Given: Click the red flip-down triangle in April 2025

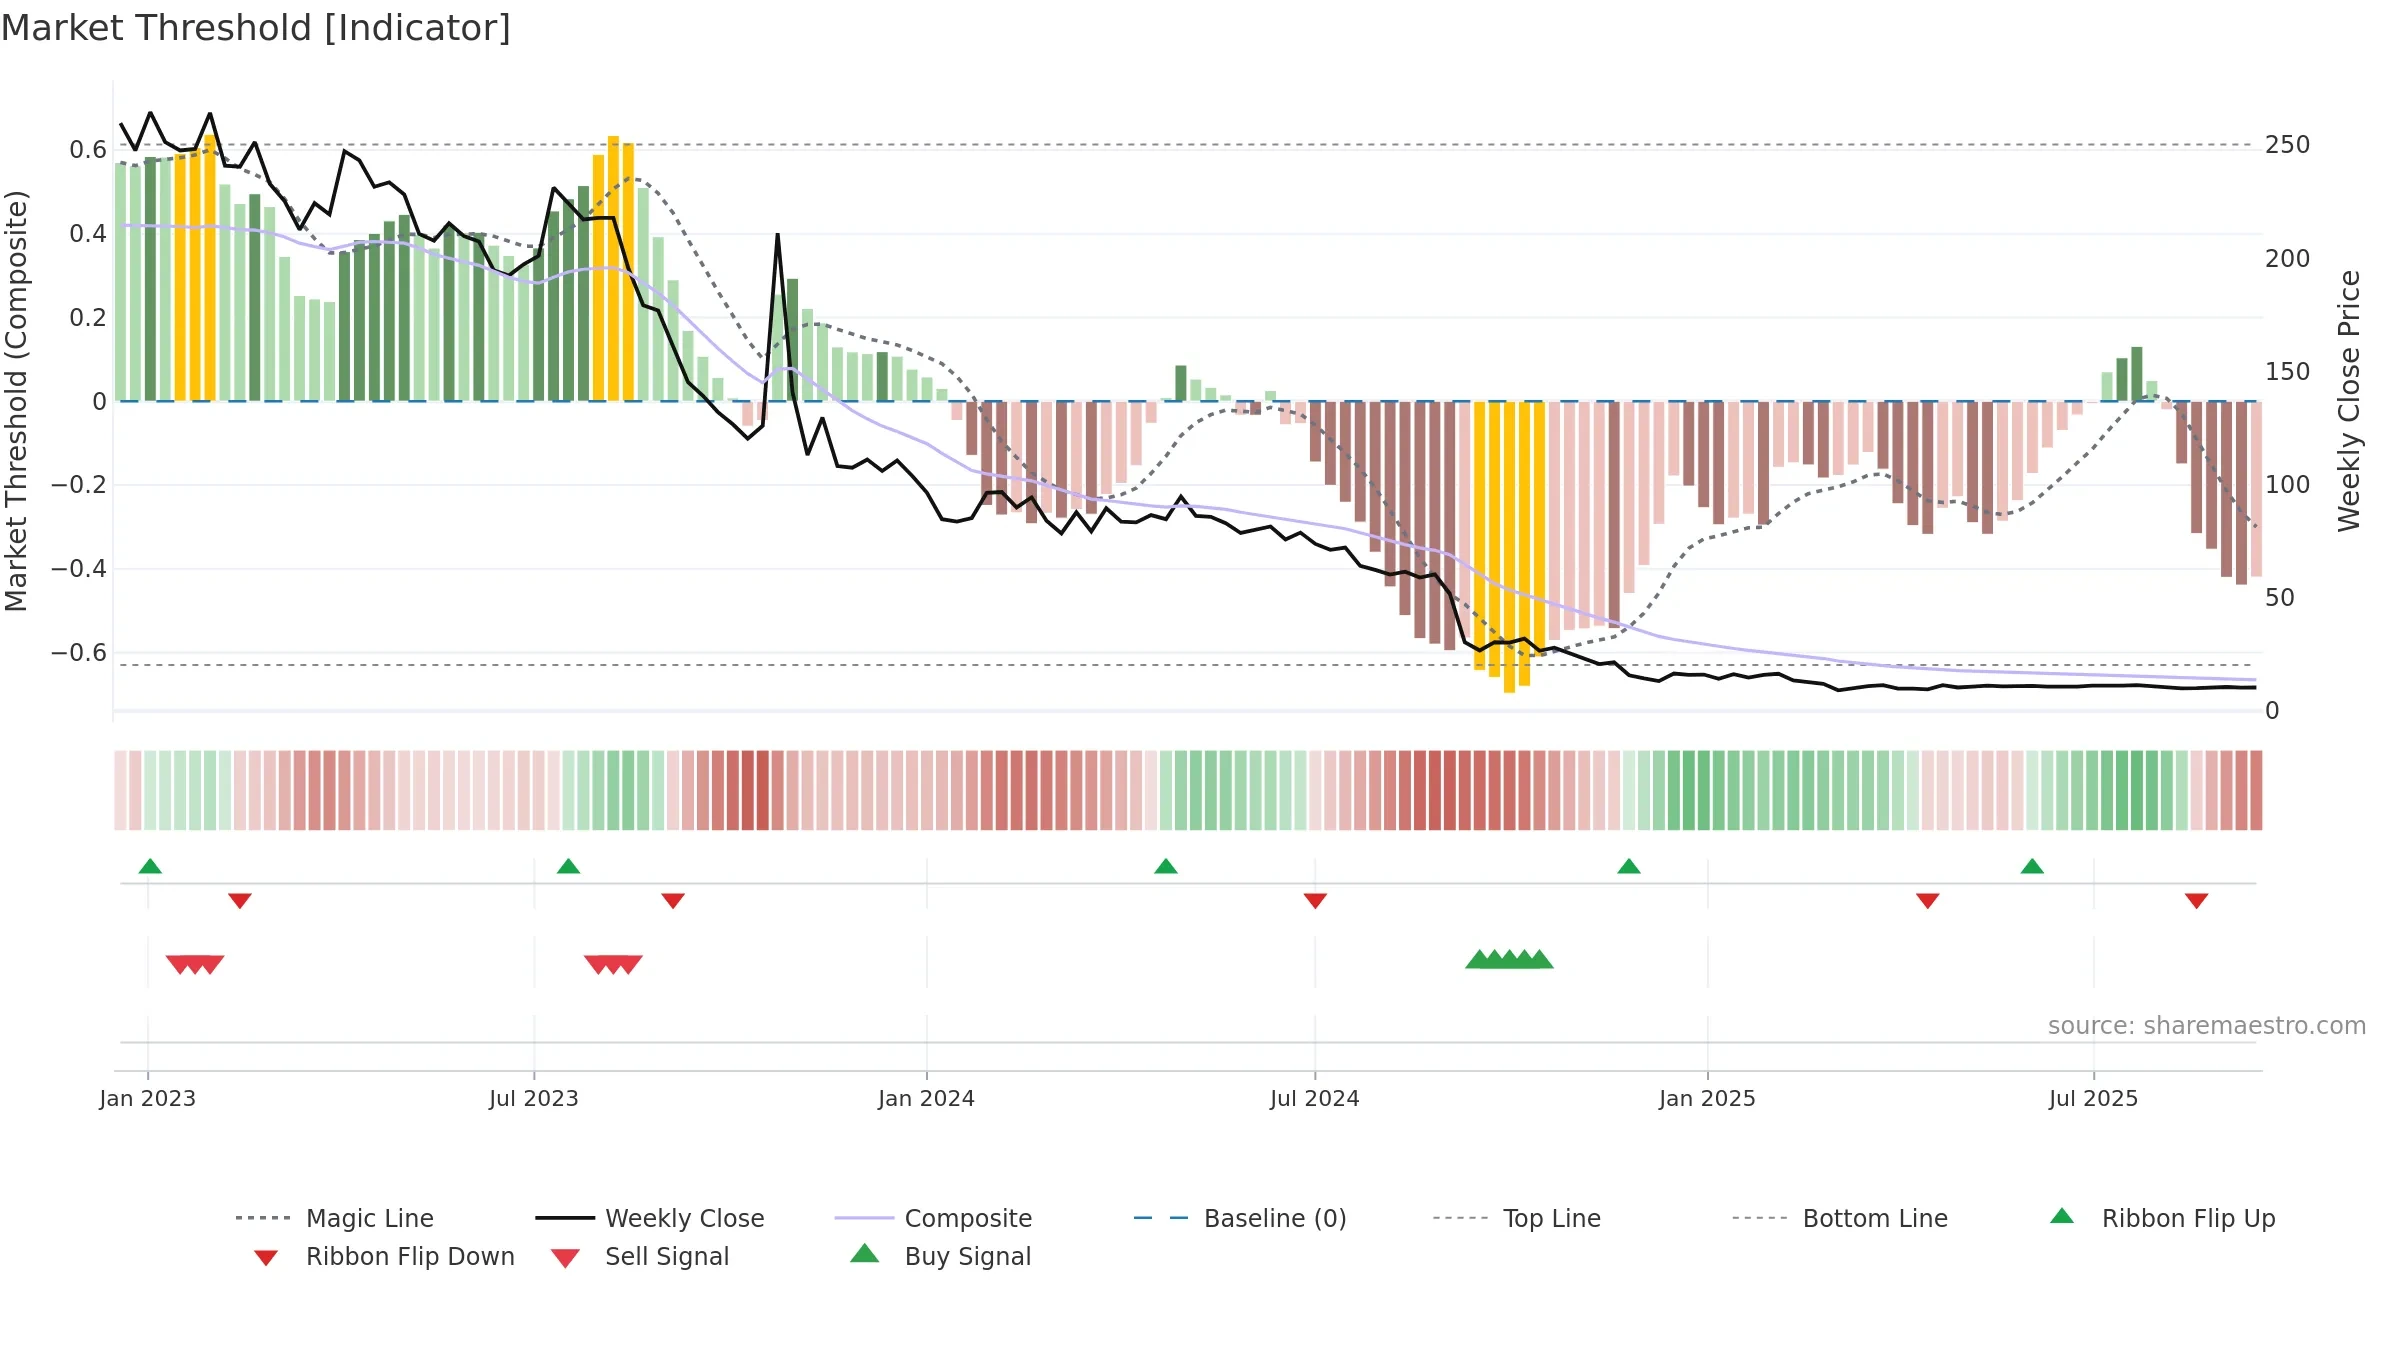Looking at the screenshot, I should coord(1928,901).
